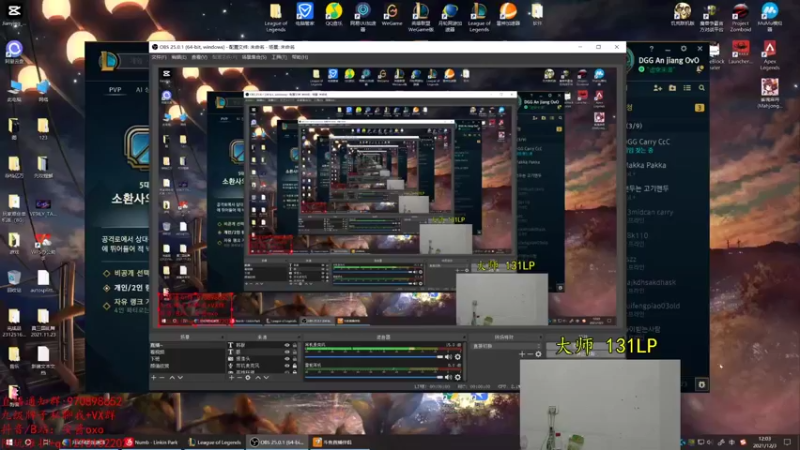
Task: Open last menu in OBS menu bar
Action: pos(299,57)
